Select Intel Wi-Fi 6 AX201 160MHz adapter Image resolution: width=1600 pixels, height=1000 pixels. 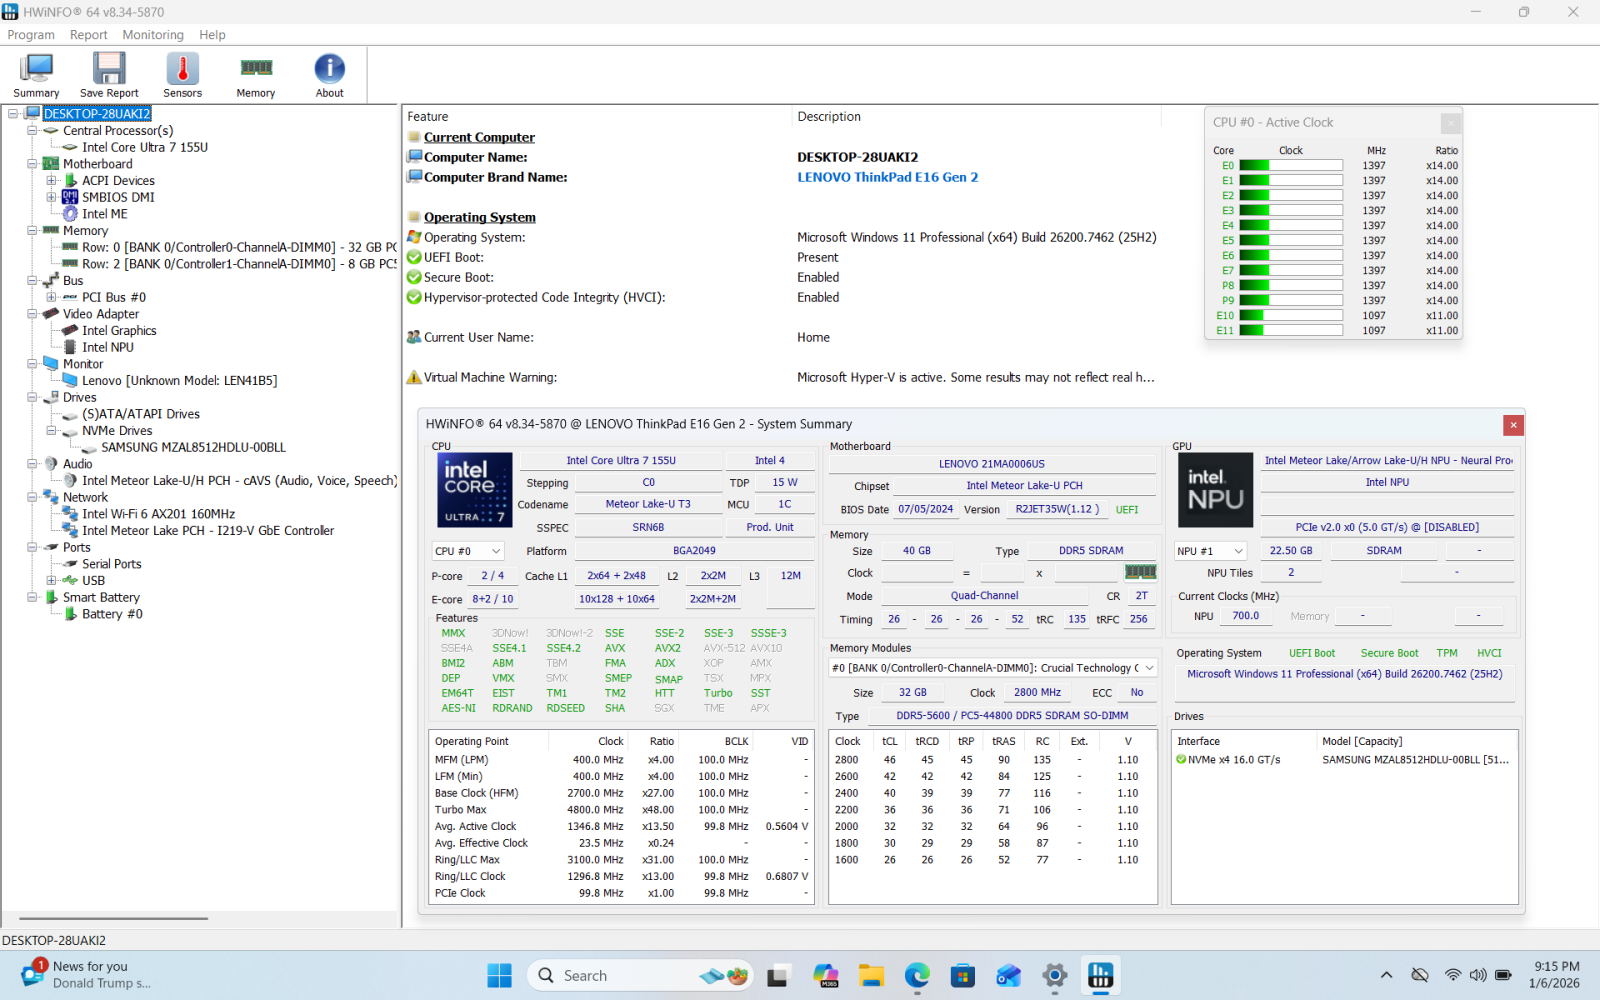point(159,514)
